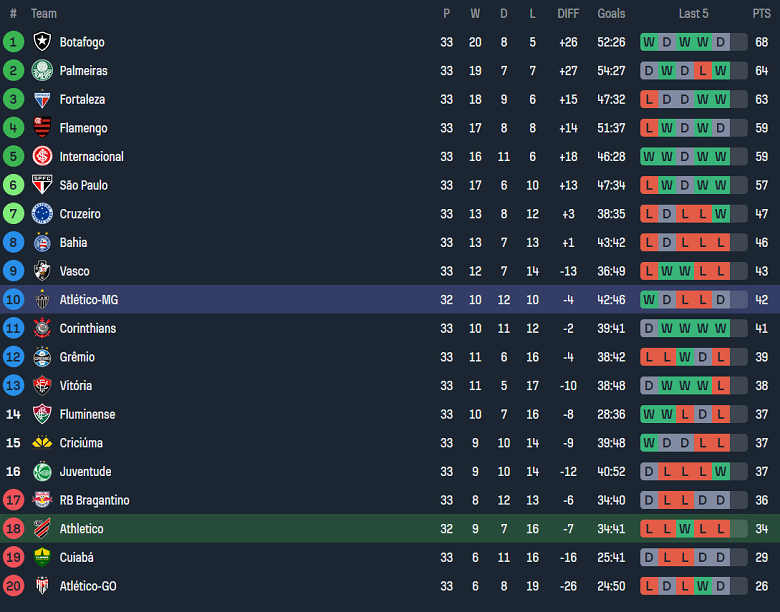780x612 pixels.
Task: Click the RB Bragantino club crest icon
Action: click(x=42, y=500)
